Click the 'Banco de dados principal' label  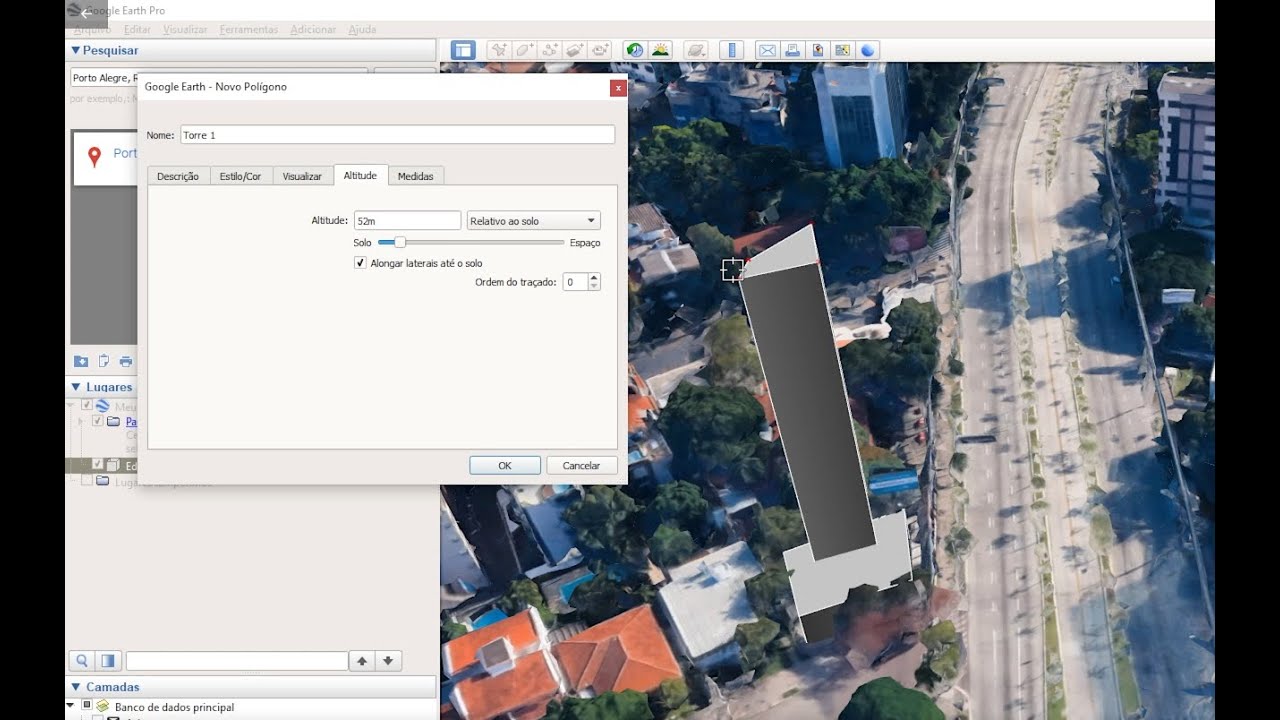174,707
